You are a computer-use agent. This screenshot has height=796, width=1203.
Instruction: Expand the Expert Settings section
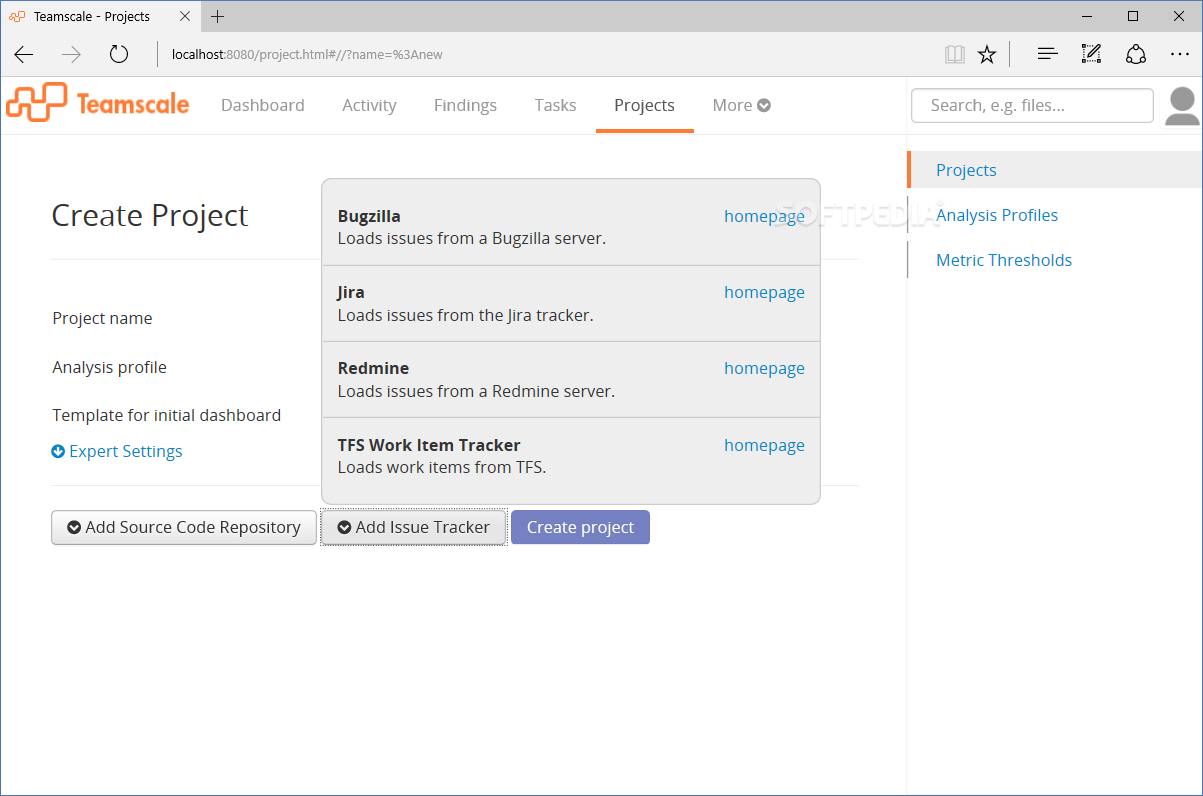click(117, 451)
